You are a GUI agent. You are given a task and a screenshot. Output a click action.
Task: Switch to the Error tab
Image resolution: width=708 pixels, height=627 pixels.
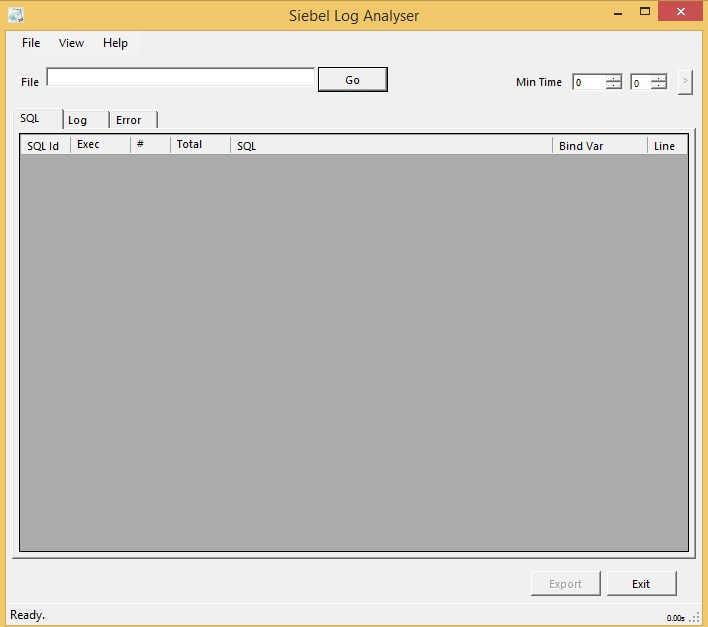[133, 120]
